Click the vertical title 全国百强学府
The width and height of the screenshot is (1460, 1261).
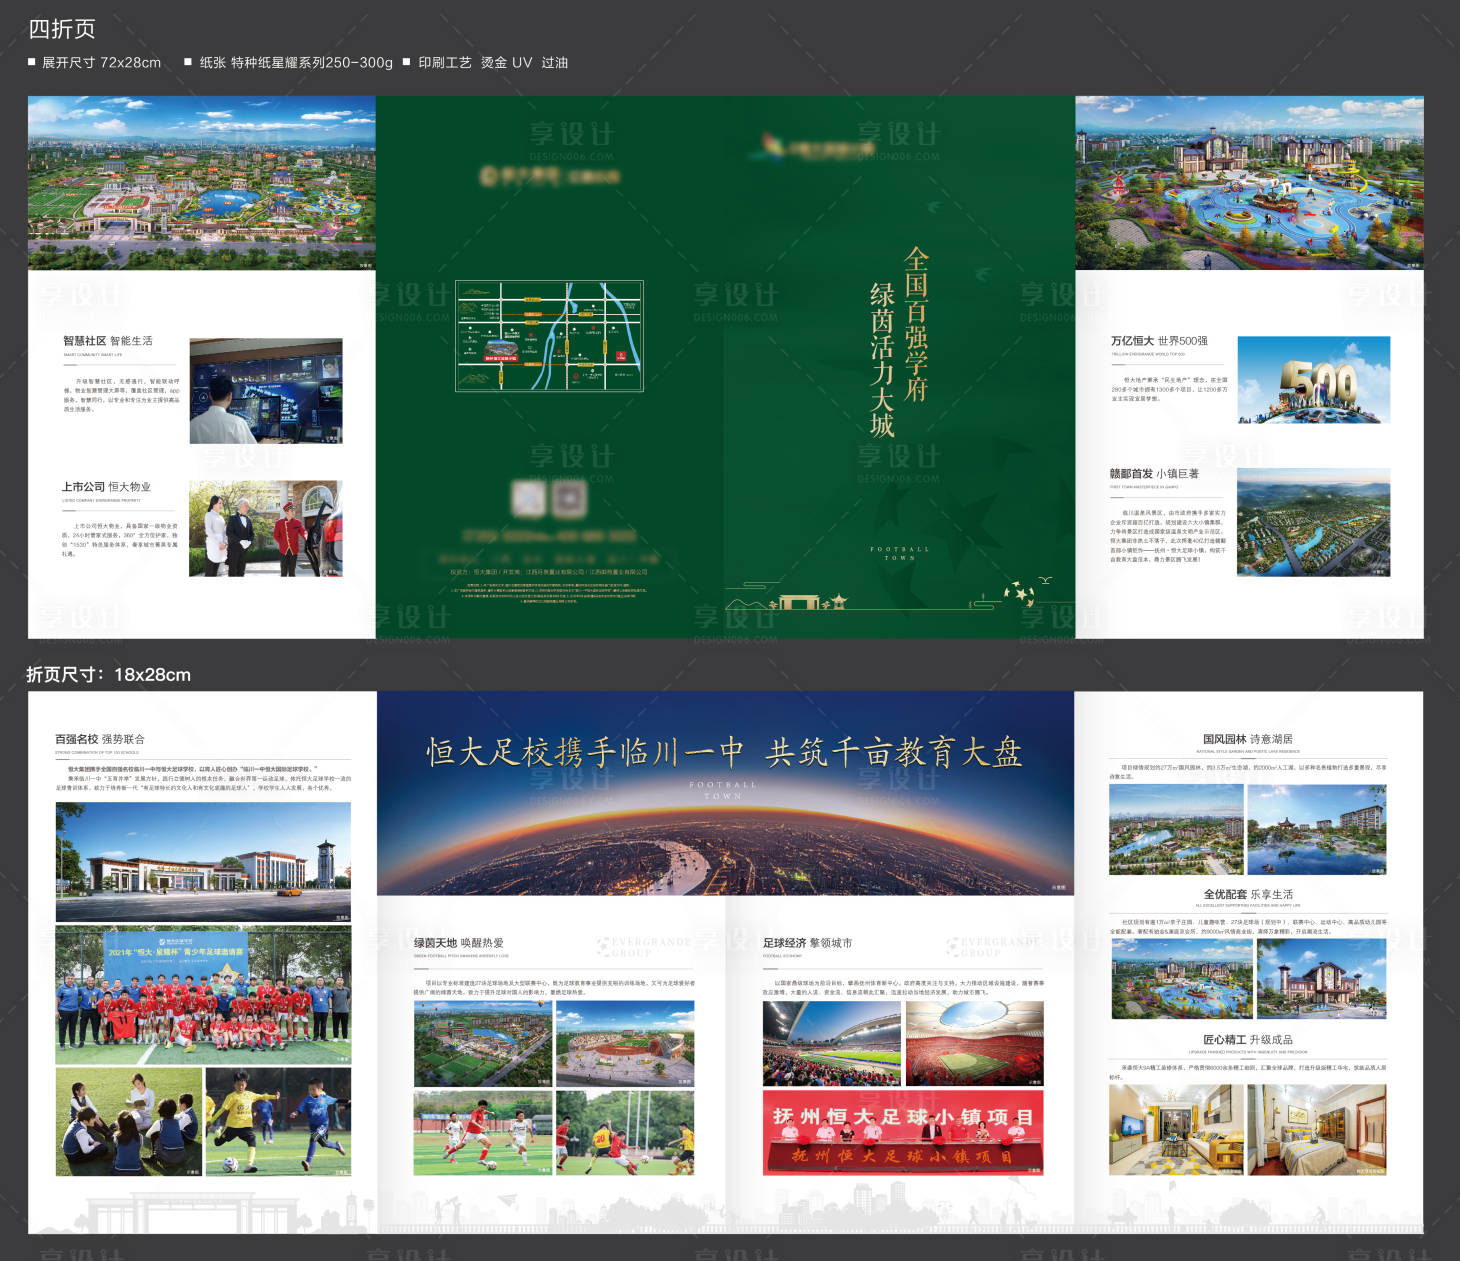coord(916,325)
